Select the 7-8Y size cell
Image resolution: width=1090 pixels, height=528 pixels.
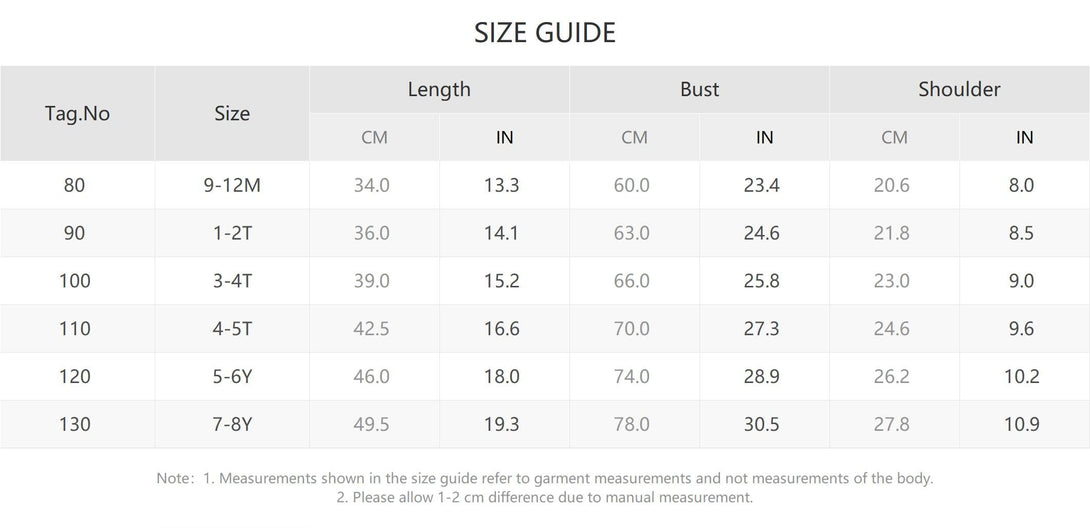(232, 425)
